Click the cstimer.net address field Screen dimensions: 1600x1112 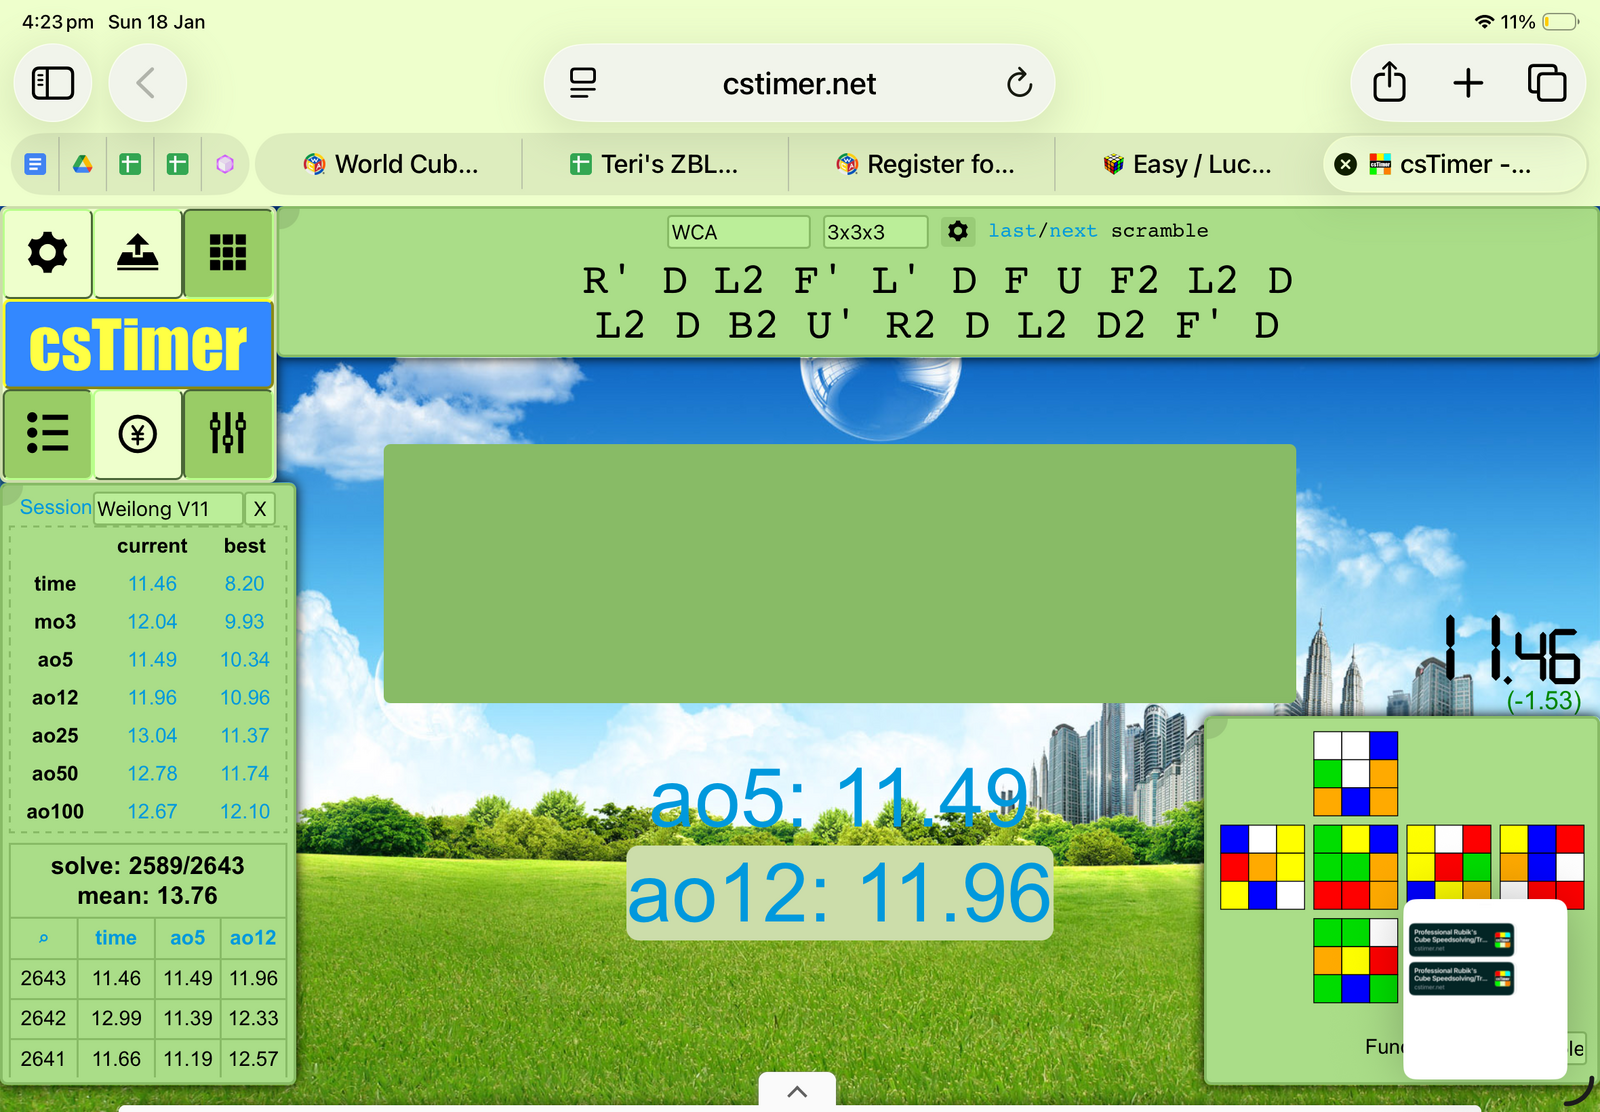799,83
